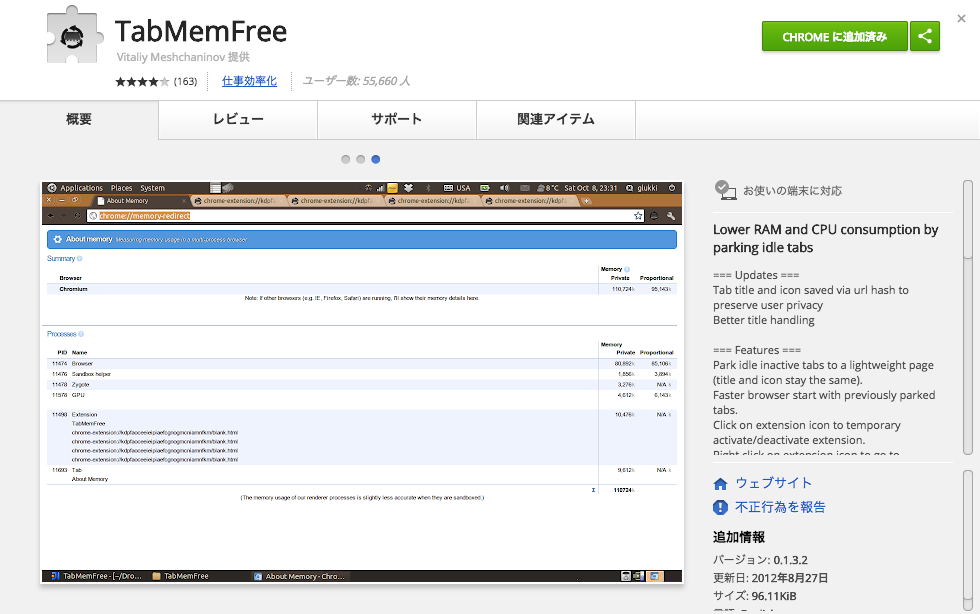Click the device compatibility checkmark icon
Viewport: 980px width, 614px height.
725,190
